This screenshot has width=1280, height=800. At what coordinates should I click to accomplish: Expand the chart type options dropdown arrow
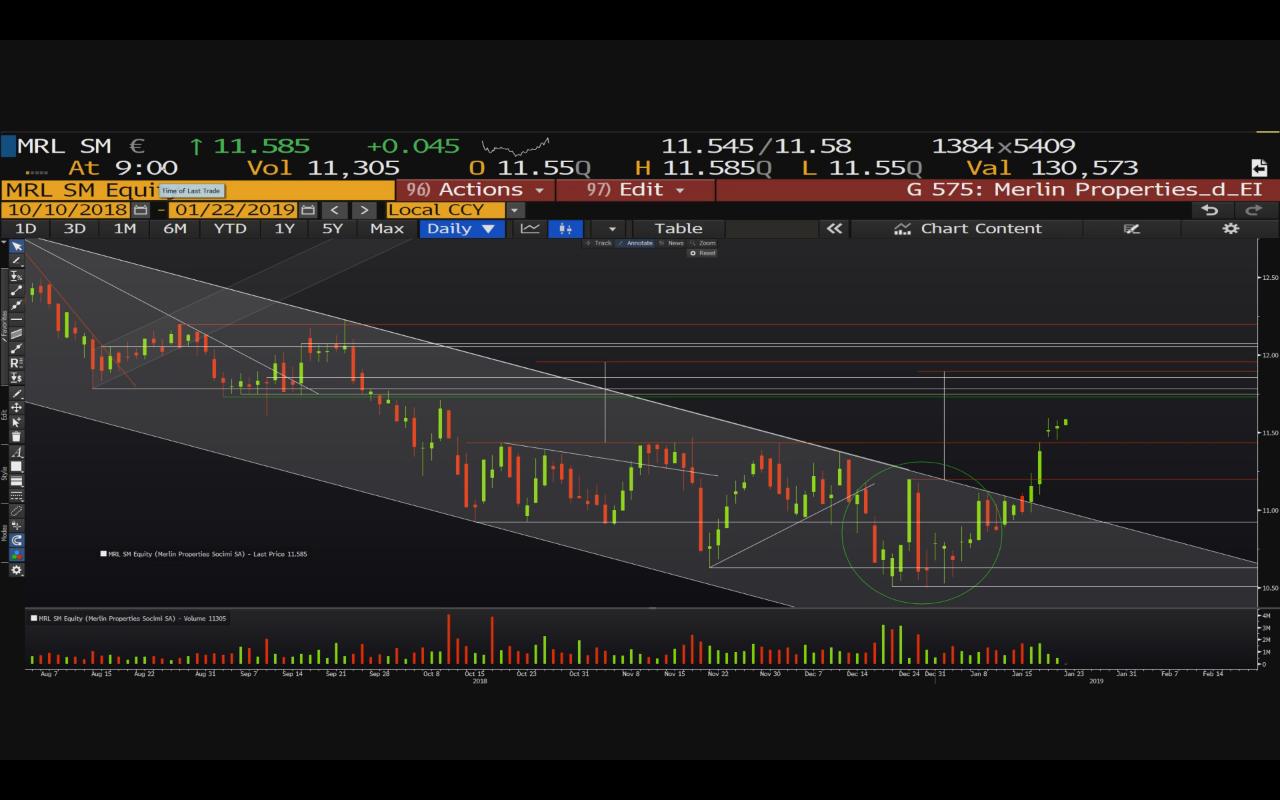click(x=611, y=229)
